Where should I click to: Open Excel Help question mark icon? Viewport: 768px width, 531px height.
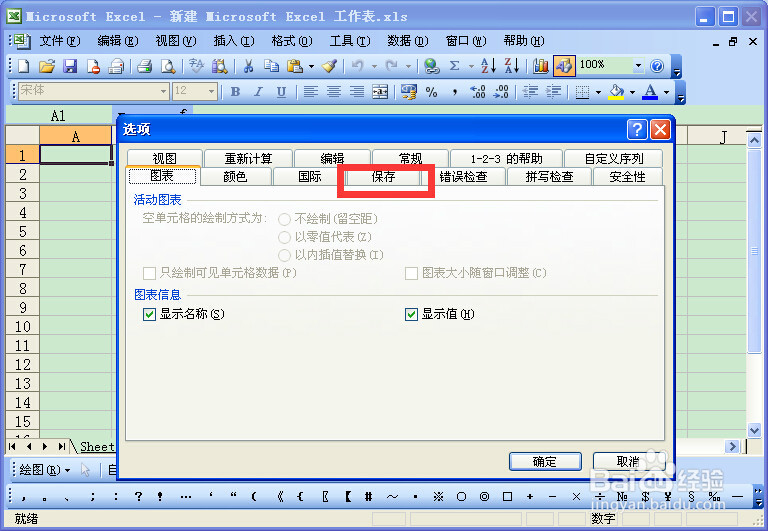[657, 66]
